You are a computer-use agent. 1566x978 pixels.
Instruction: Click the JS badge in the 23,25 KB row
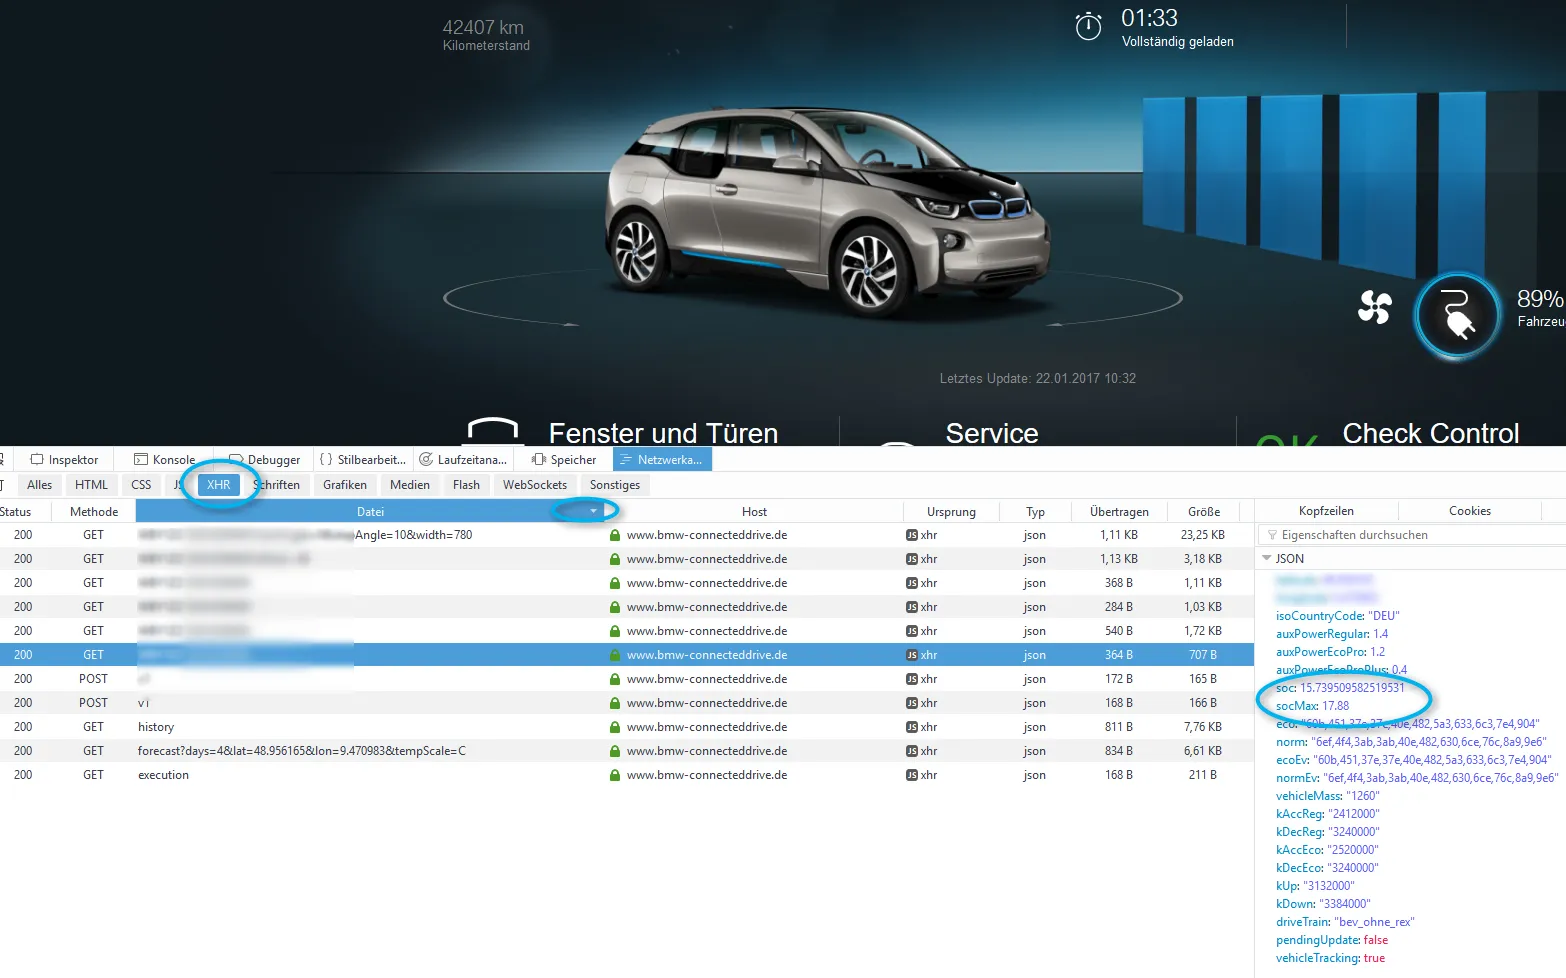911,535
